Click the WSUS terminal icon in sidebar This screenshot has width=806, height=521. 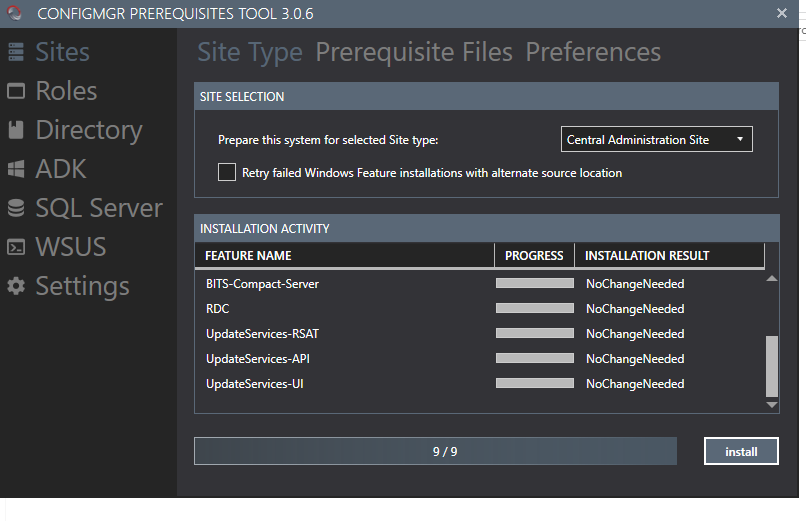tap(16, 247)
